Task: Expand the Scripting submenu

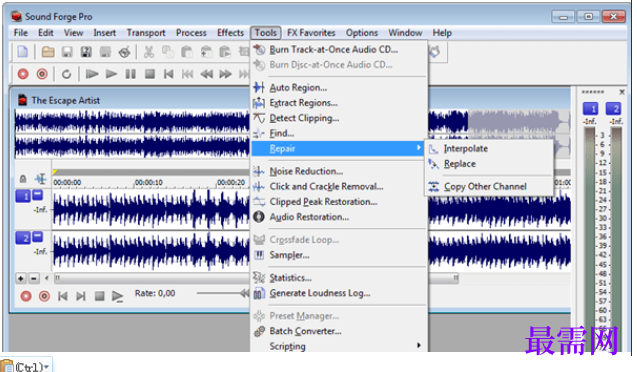Action: [x=339, y=346]
